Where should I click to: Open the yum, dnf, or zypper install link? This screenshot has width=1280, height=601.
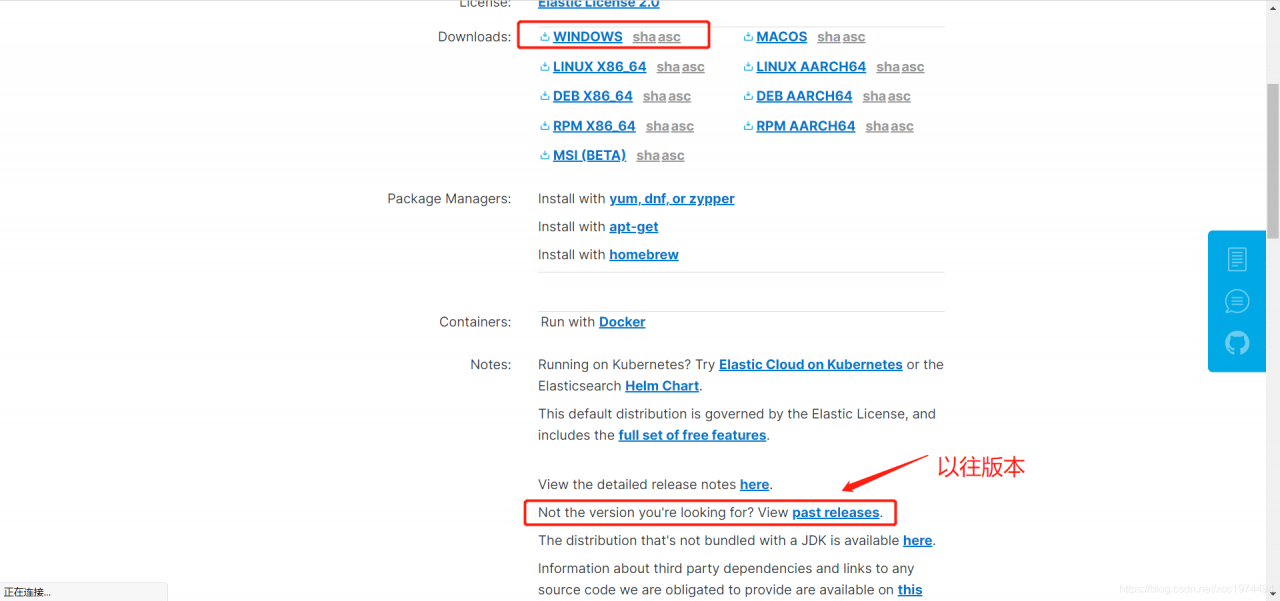tap(672, 199)
